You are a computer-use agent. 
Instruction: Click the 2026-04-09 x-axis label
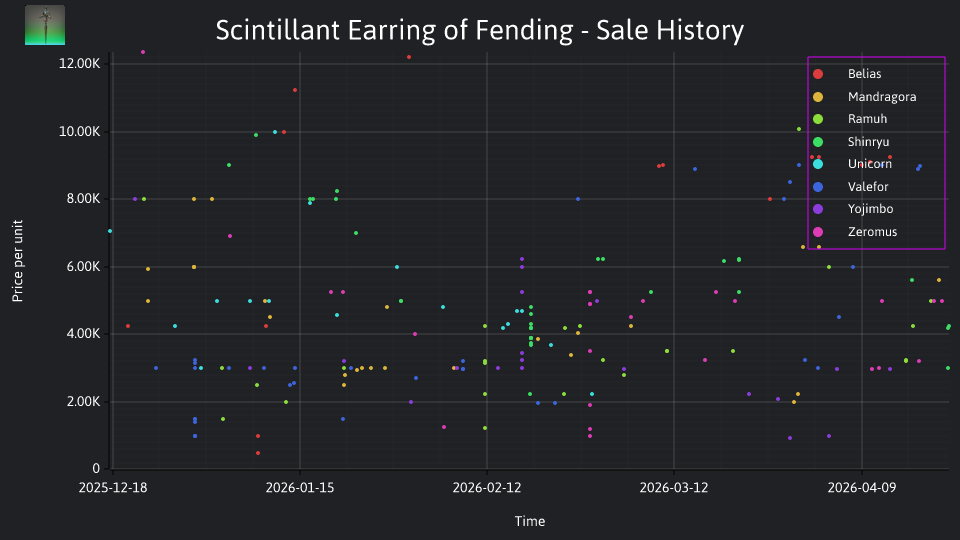tap(861, 488)
